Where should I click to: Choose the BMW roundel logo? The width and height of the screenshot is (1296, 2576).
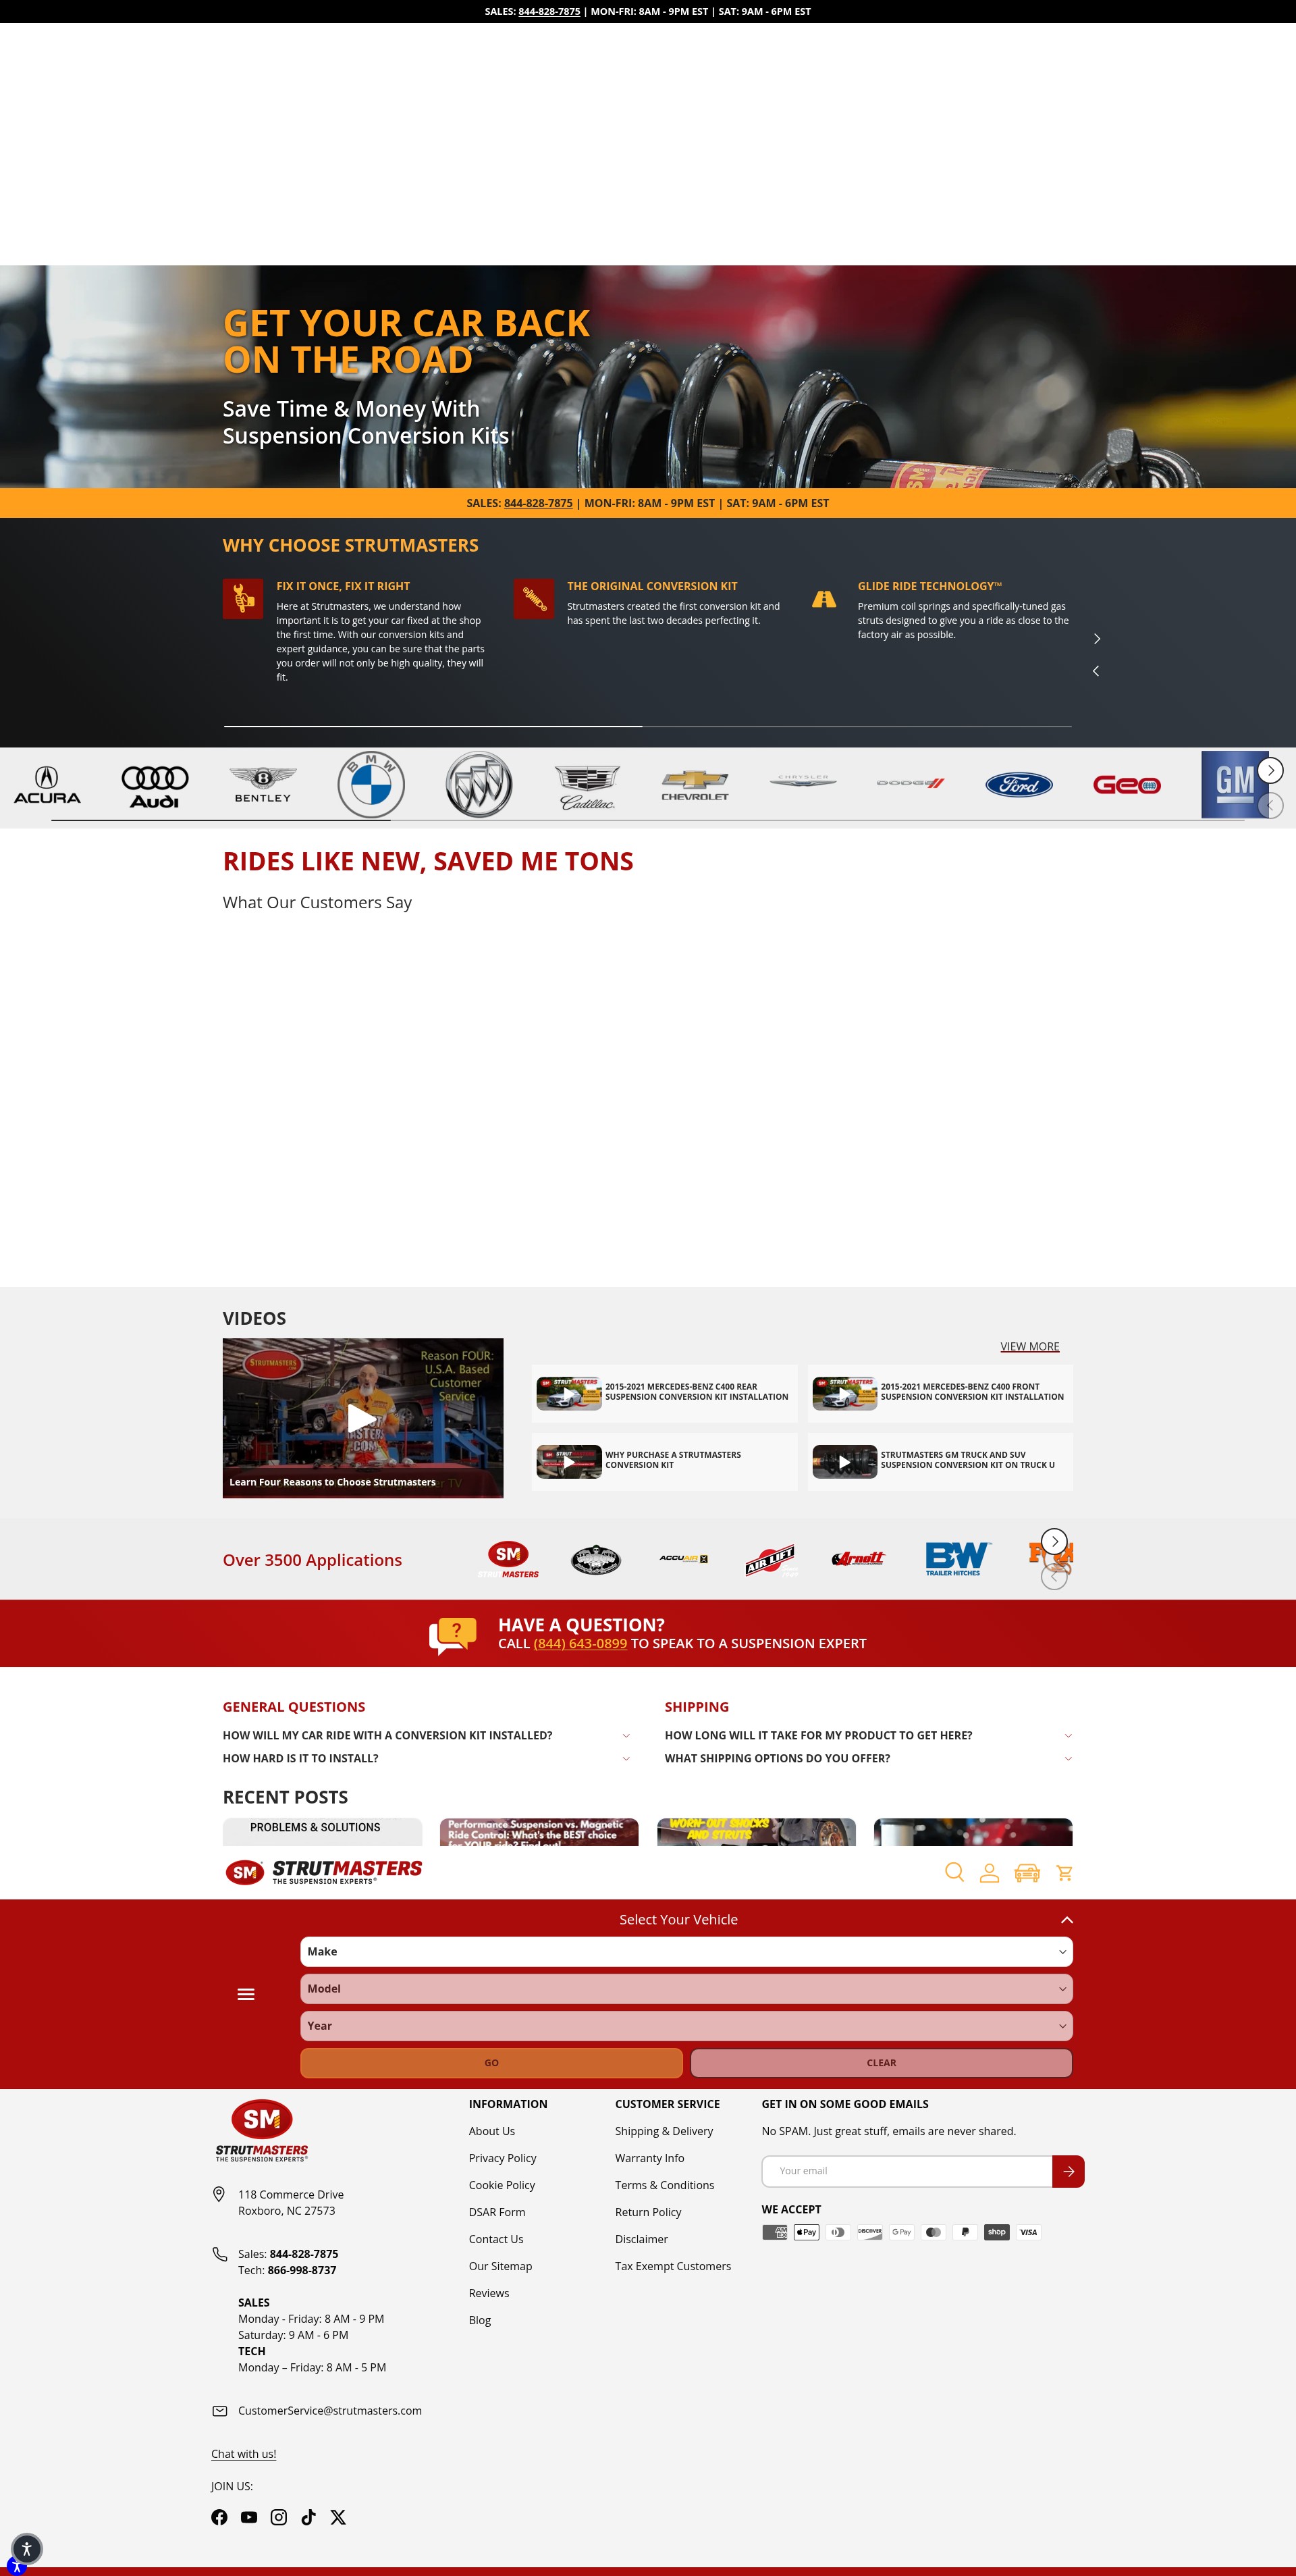(x=371, y=785)
